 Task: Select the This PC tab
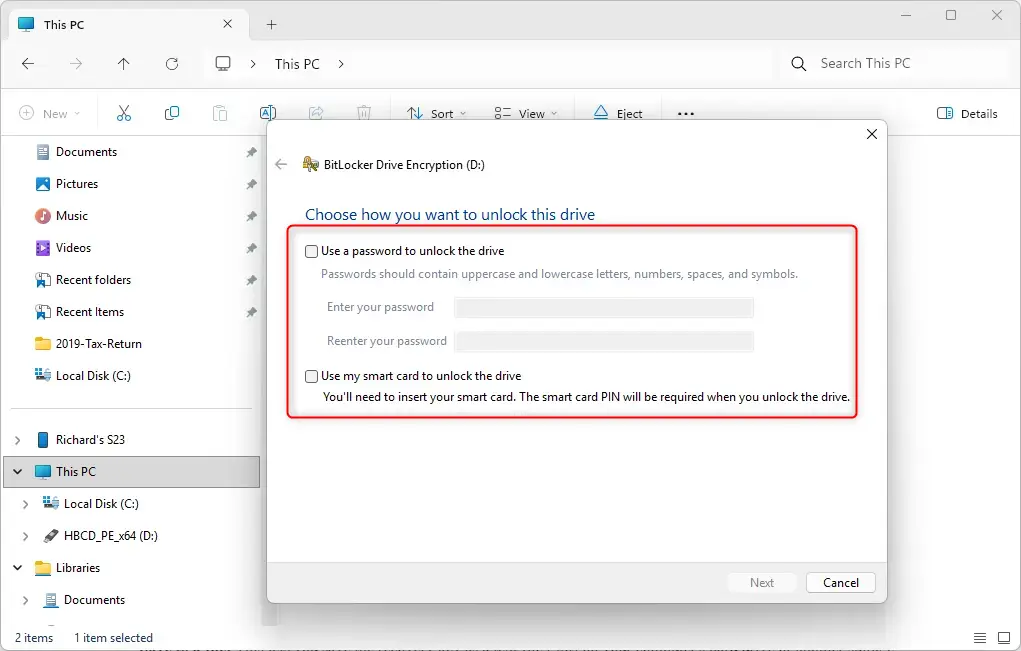point(129,25)
